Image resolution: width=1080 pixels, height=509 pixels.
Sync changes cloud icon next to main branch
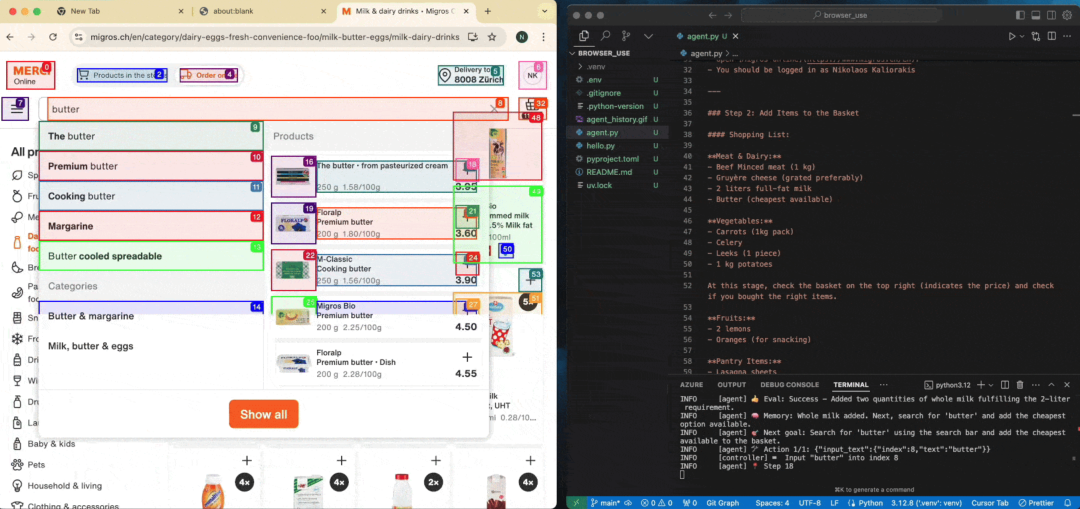point(629,503)
